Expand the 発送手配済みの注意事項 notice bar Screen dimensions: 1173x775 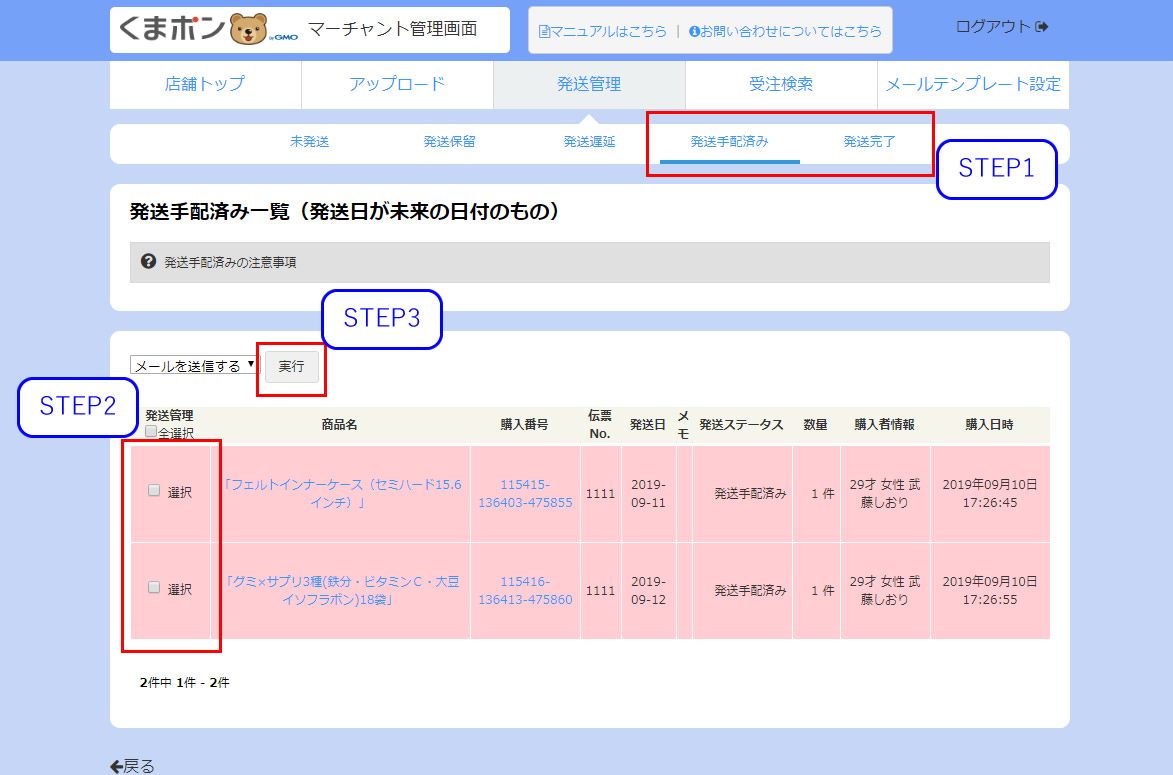[x=589, y=262]
